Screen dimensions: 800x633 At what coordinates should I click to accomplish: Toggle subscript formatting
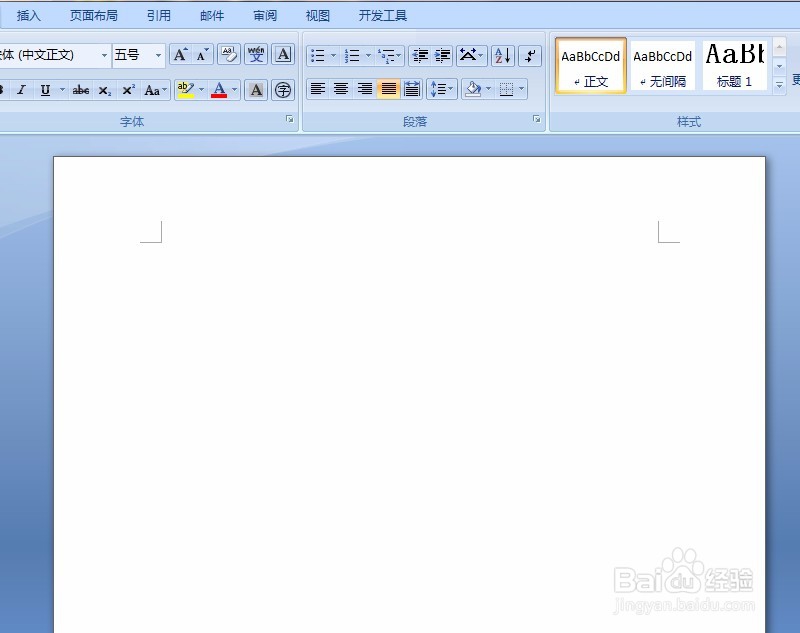[104, 90]
